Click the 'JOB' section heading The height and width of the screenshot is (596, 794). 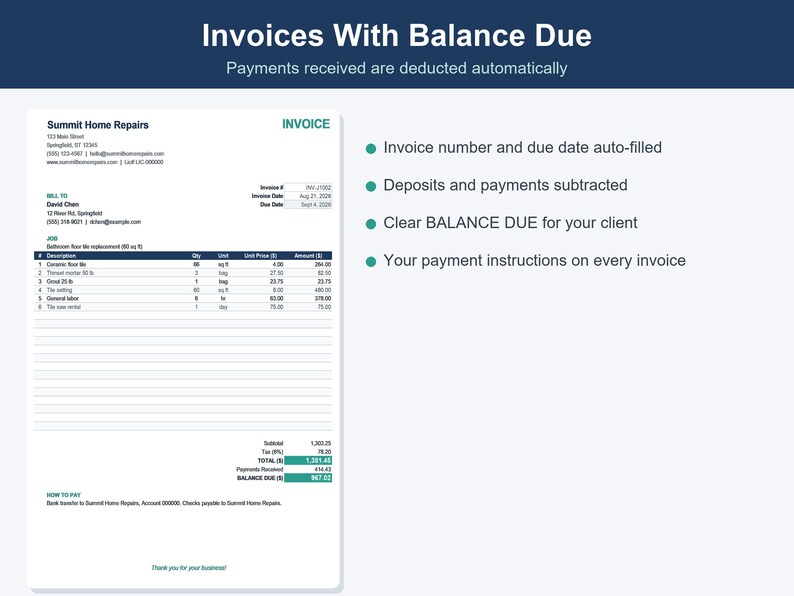(52, 239)
